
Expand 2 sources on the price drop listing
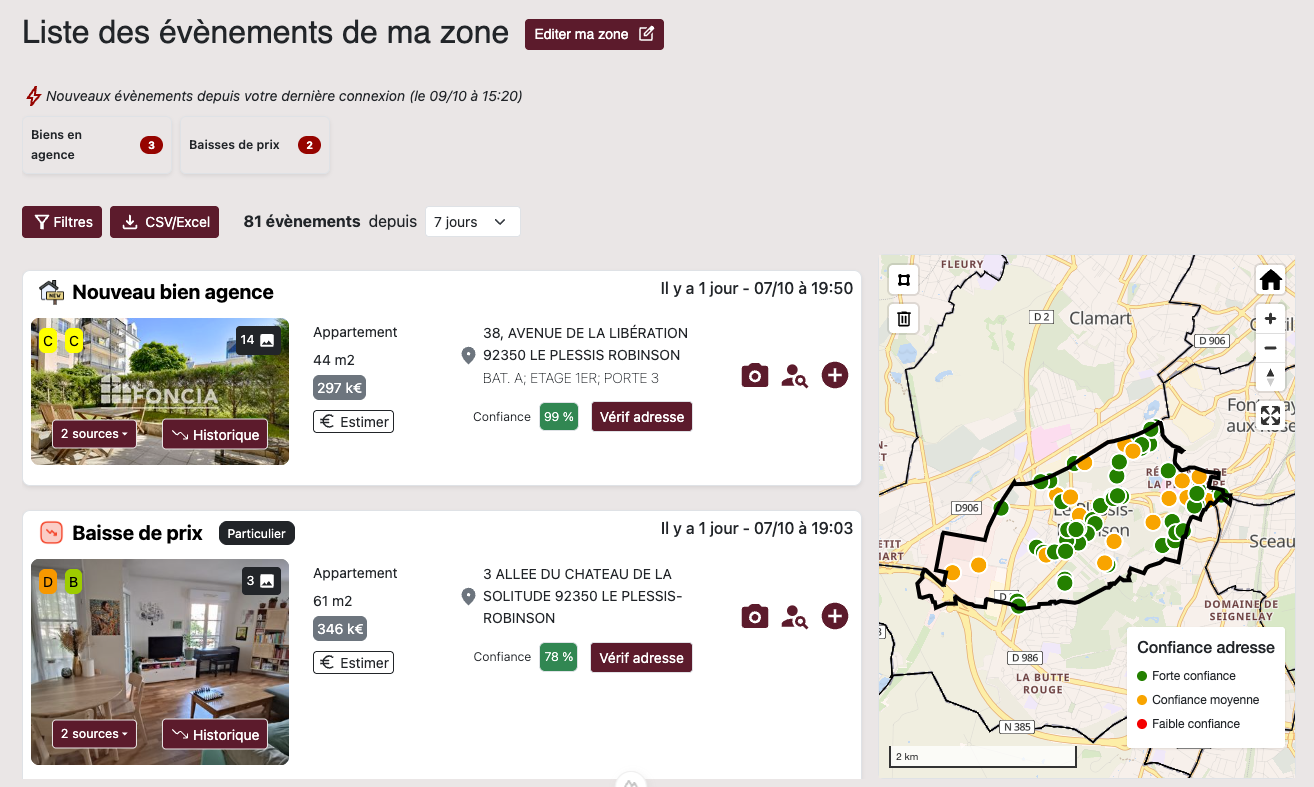click(94, 734)
